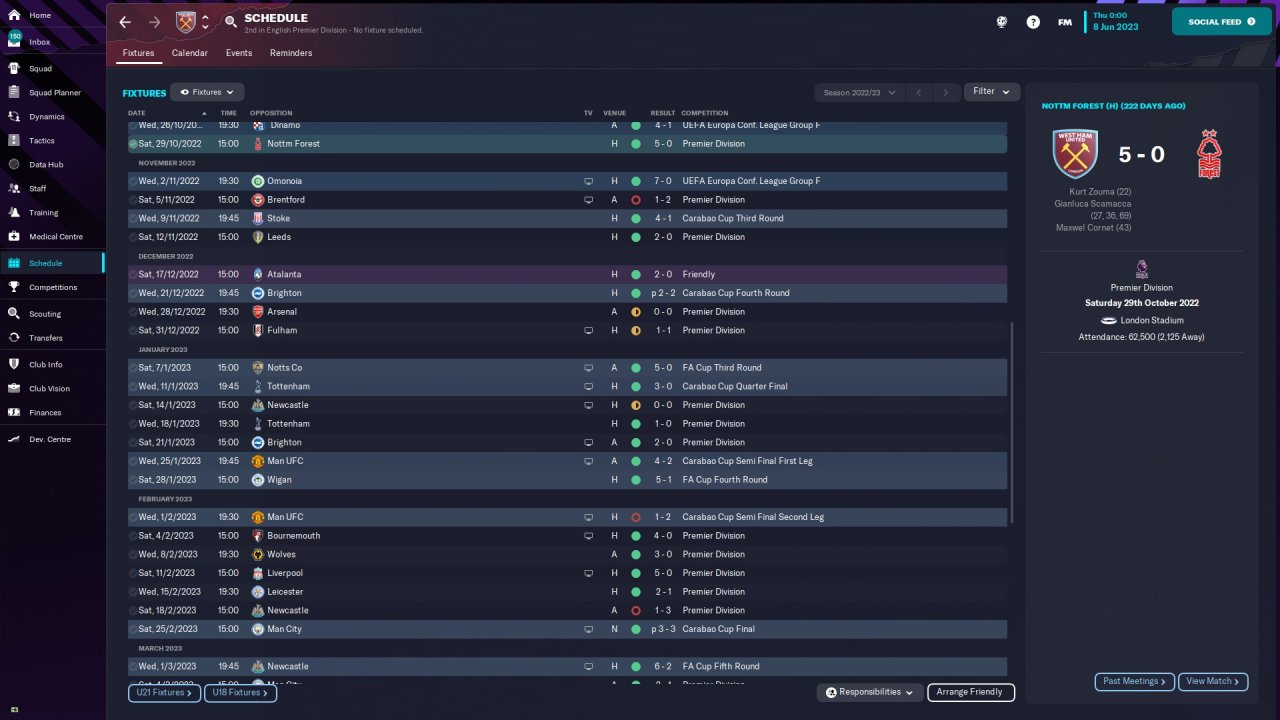Switch to the Fixtures tab

[x=139, y=53]
